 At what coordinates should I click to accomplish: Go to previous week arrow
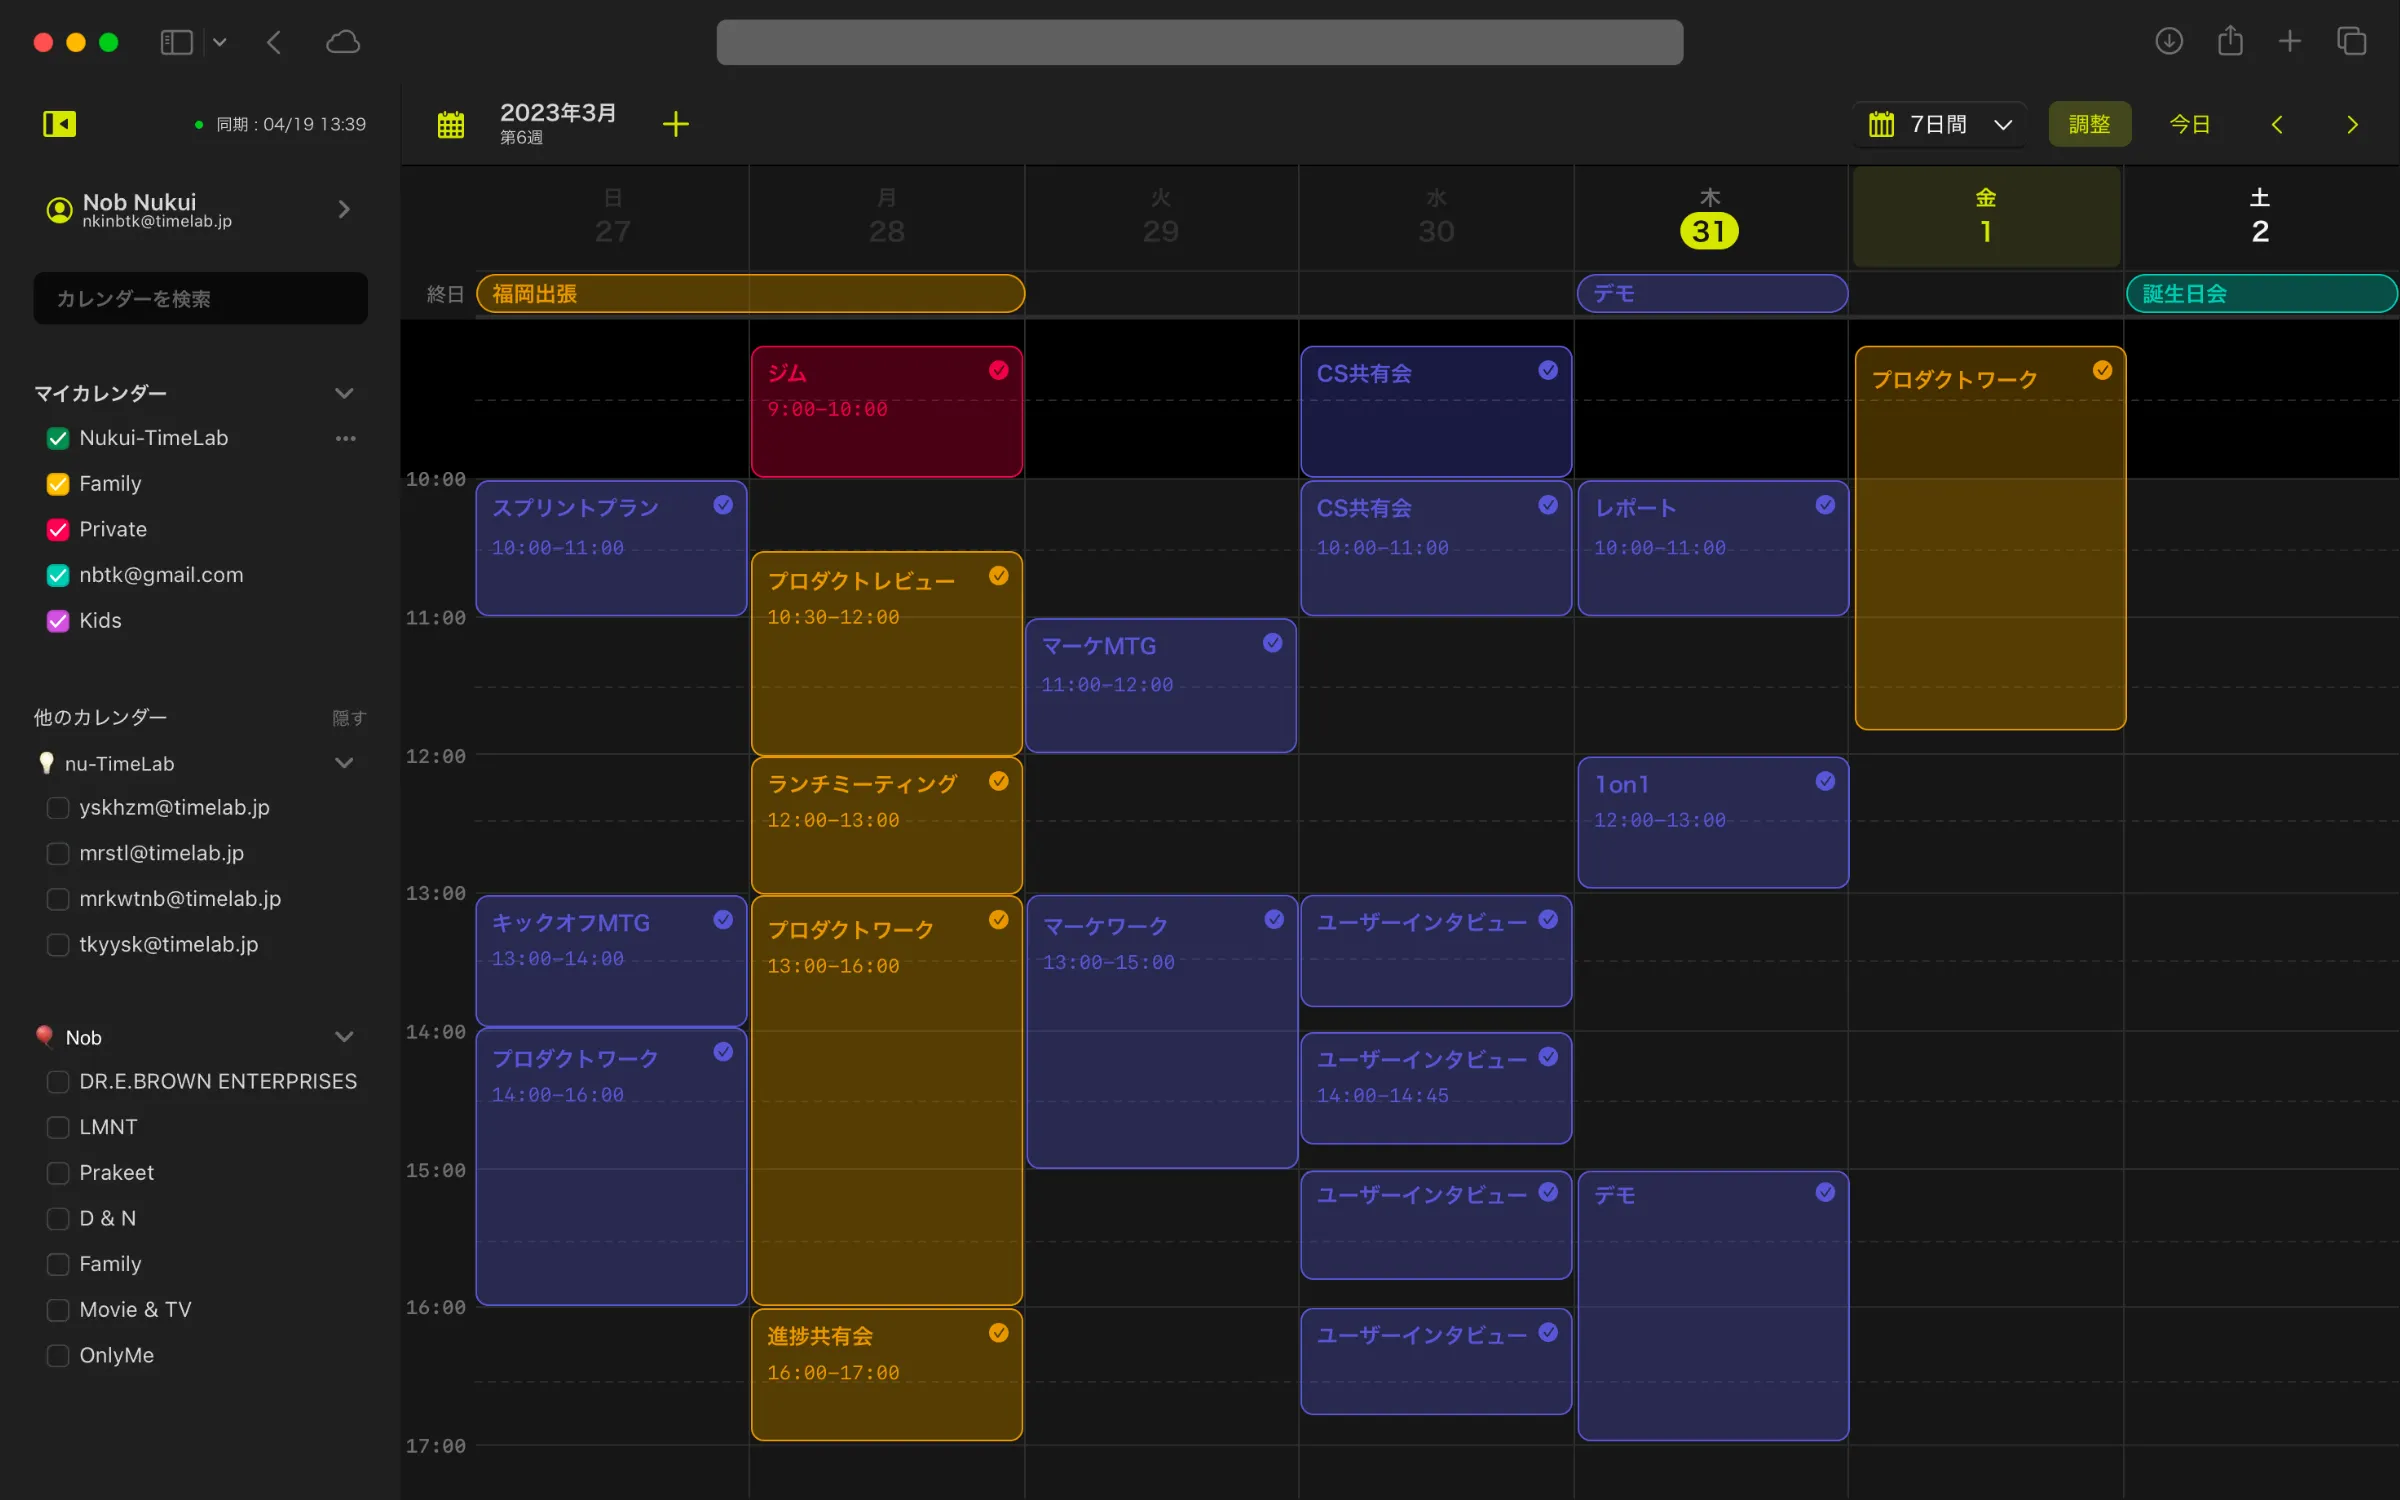click(x=2277, y=124)
